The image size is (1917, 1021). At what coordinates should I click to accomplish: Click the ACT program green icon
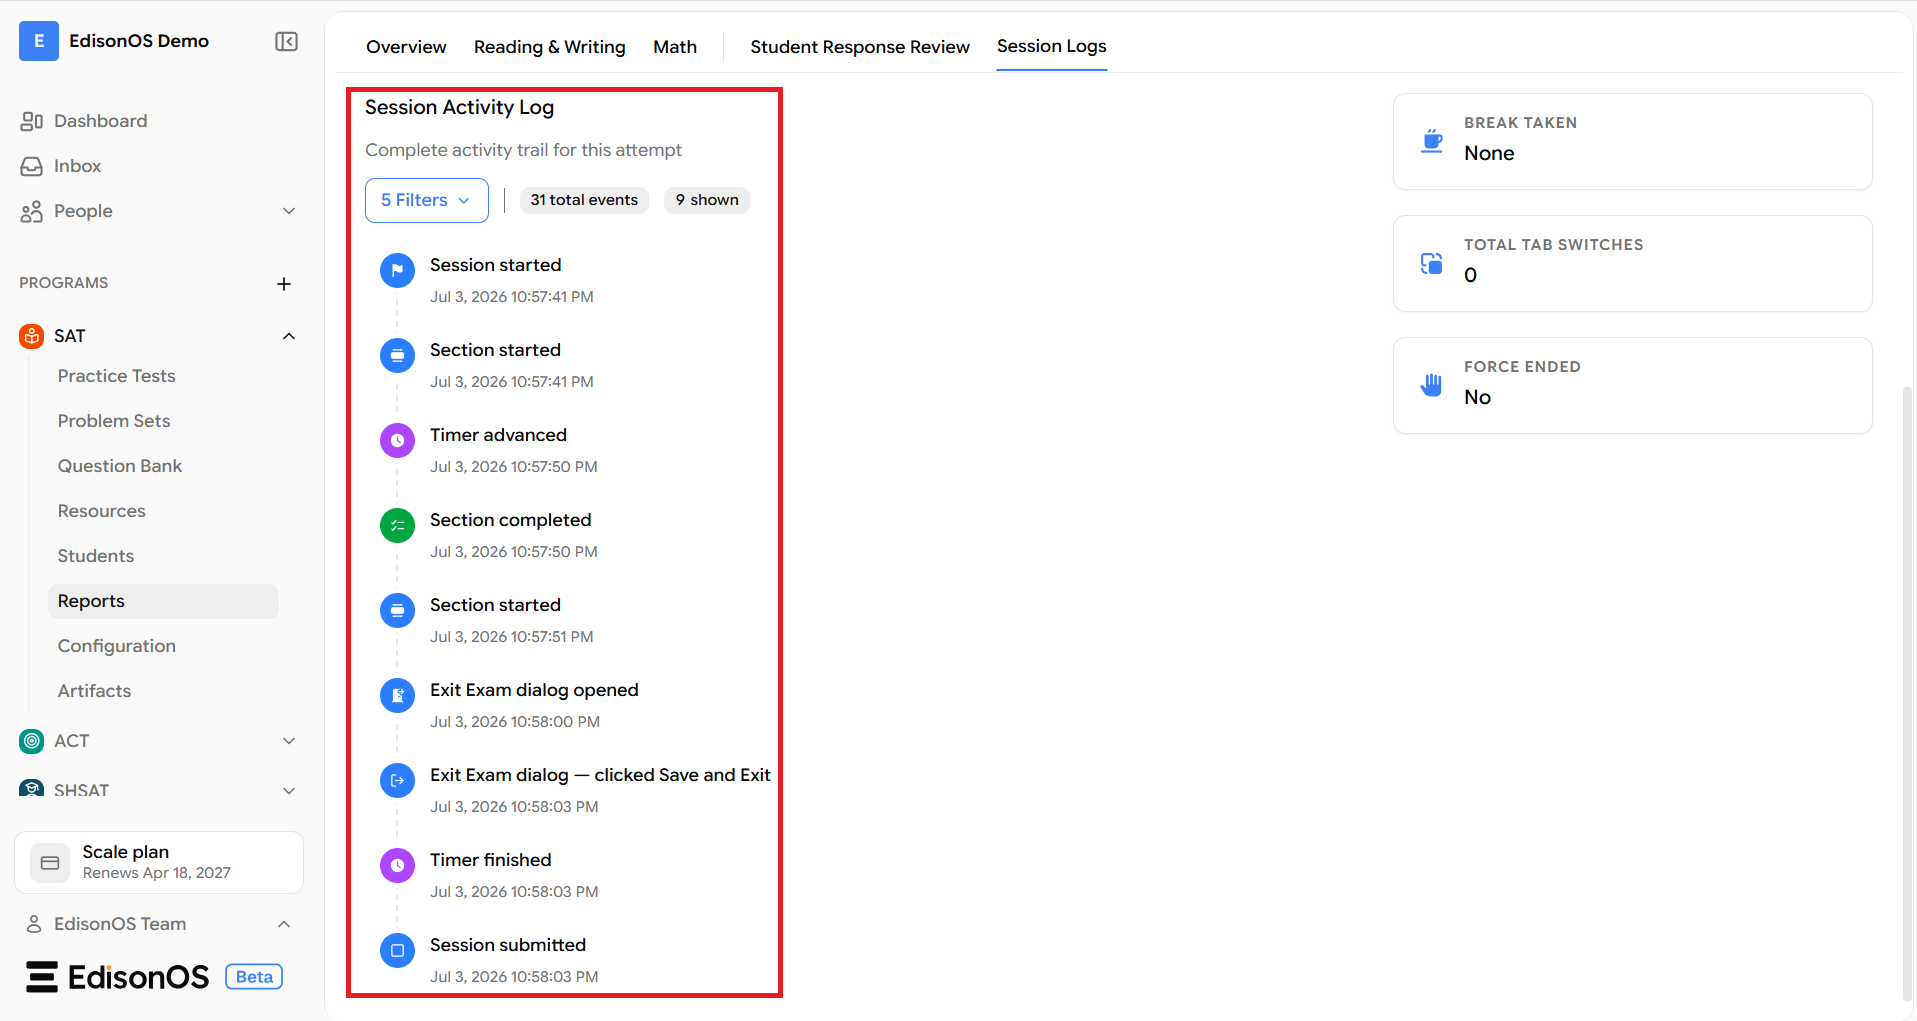[x=32, y=741]
